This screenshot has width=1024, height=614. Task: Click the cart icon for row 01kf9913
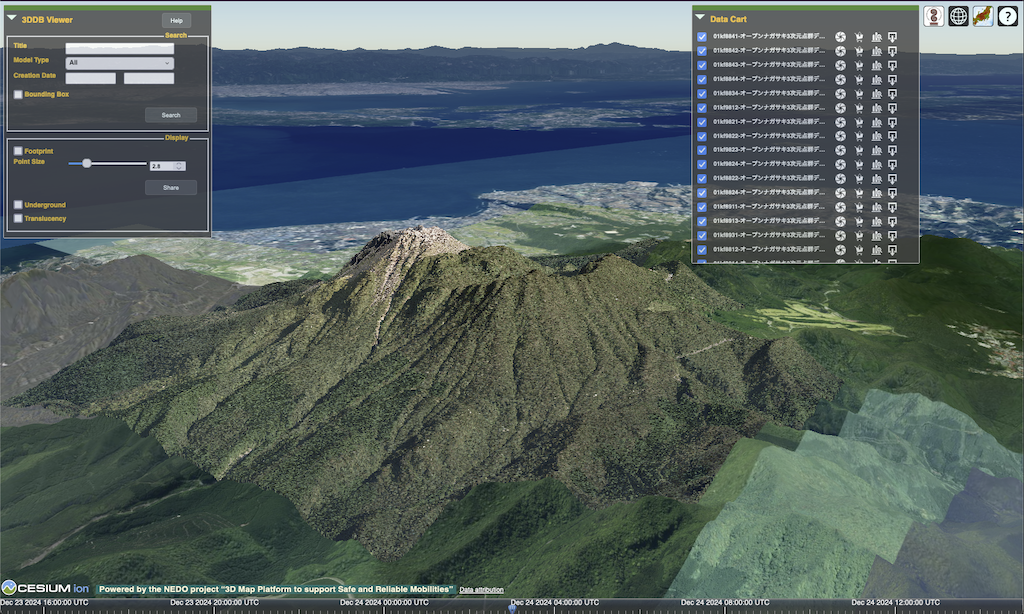click(859, 221)
